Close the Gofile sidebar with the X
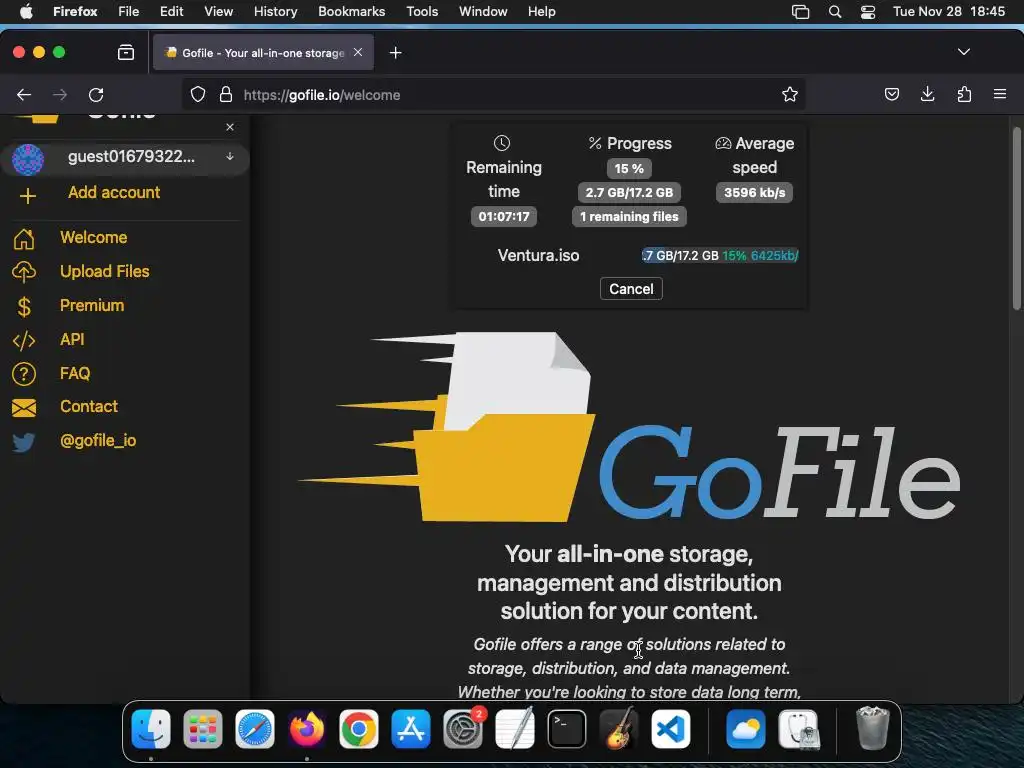This screenshot has width=1024, height=768. tap(230, 127)
